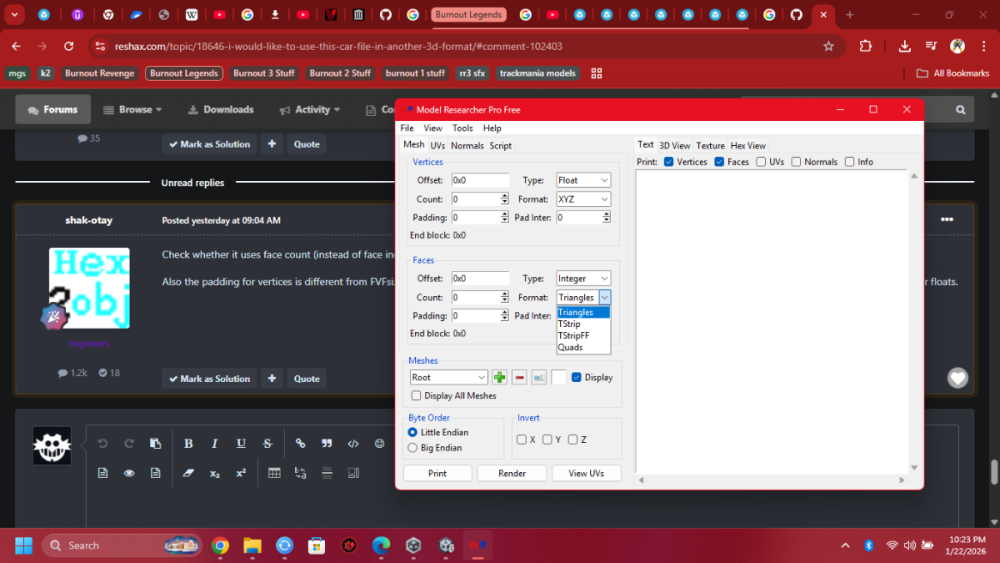Click the View UVs button

586,473
